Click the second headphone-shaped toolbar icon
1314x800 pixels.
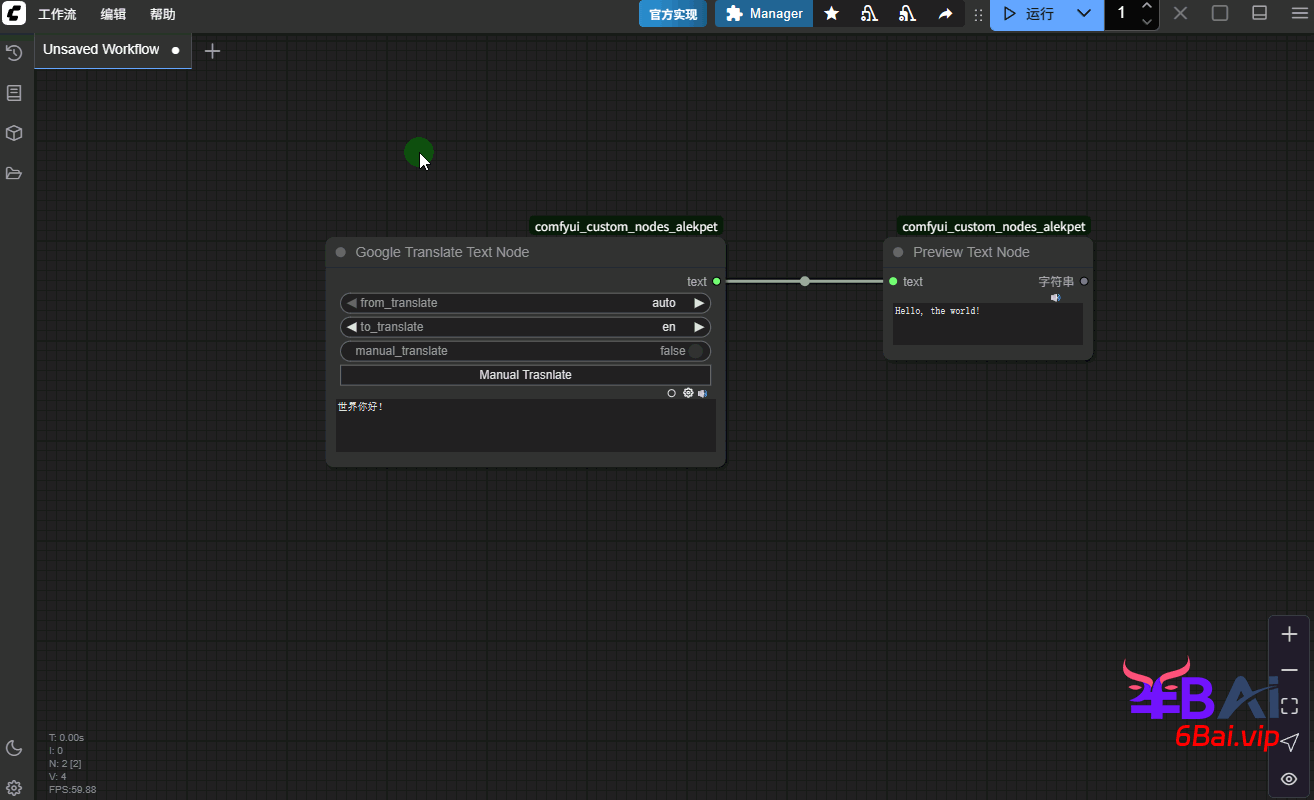coord(907,14)
